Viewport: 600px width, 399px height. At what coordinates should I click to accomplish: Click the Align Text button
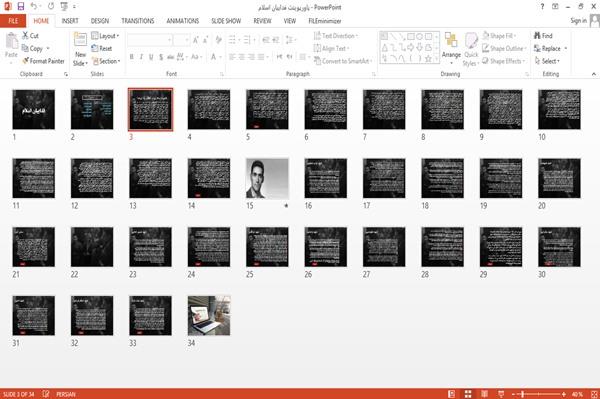pyautogui.click(x=331, y=48)
